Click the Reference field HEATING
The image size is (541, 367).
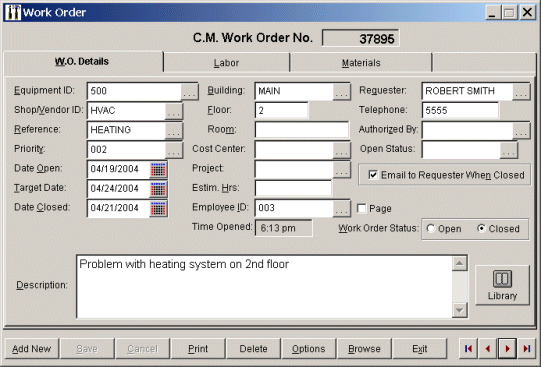[x=127, y=130]
